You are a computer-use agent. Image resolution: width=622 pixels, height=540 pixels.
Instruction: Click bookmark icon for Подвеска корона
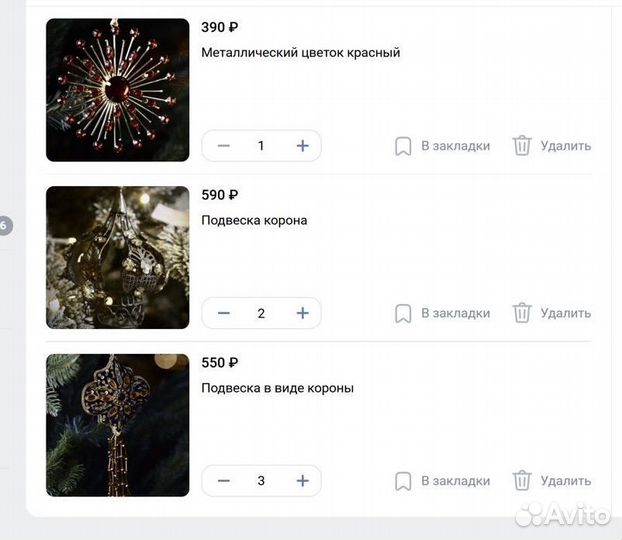[x=403, y=313]
